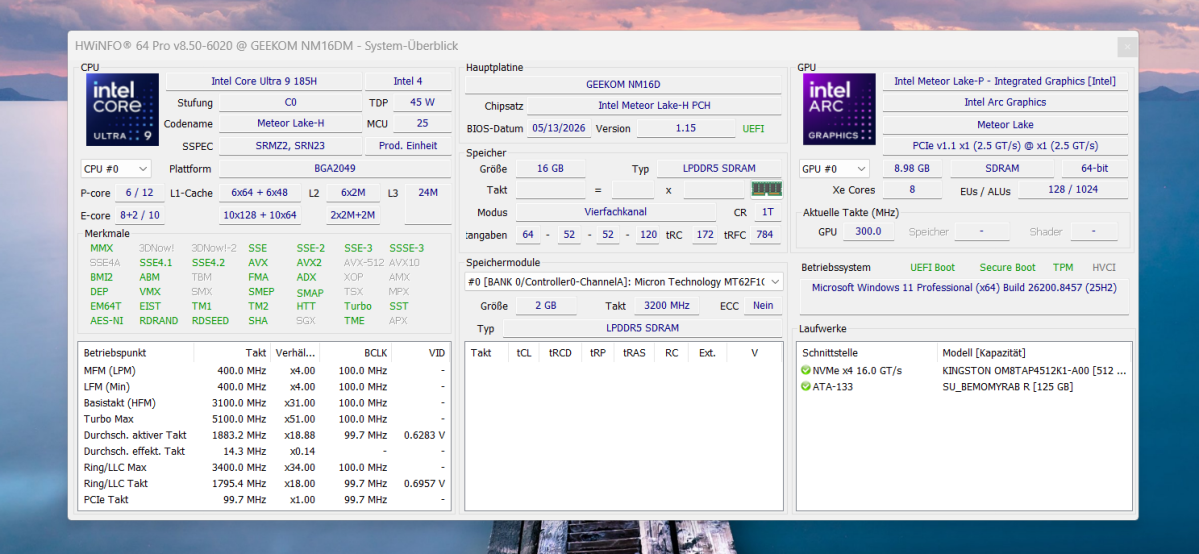Click the Intel 4 process field
The width and height of the screenshot is (1199, 554).
(x=408, y=81)
